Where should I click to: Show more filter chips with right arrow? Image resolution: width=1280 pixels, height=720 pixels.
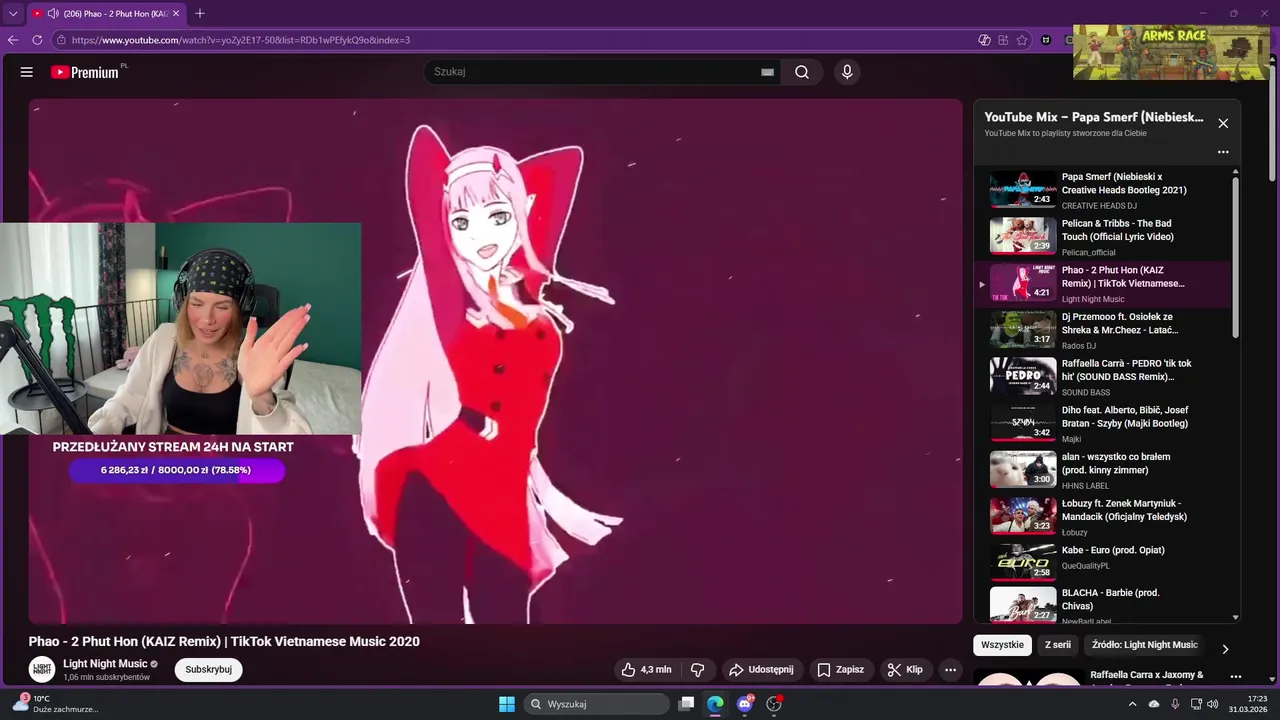click(x=1225, y=649)
